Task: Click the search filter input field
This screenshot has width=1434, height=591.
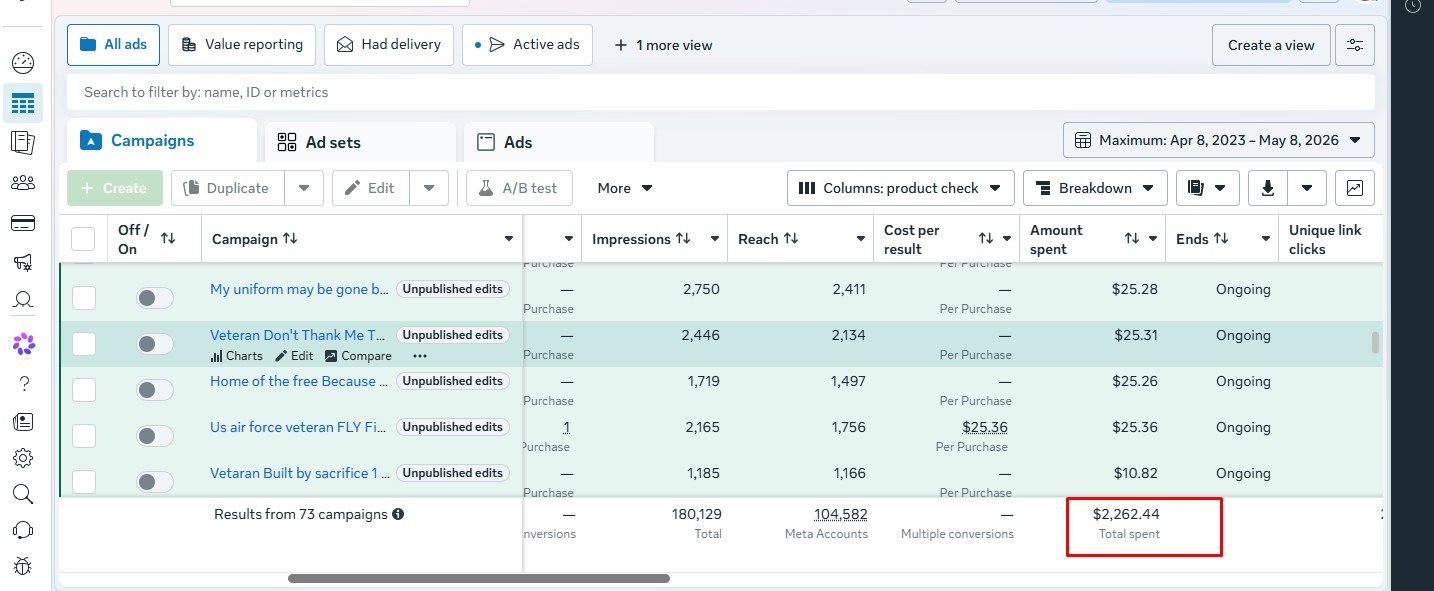Action: [x=720, y=92]
